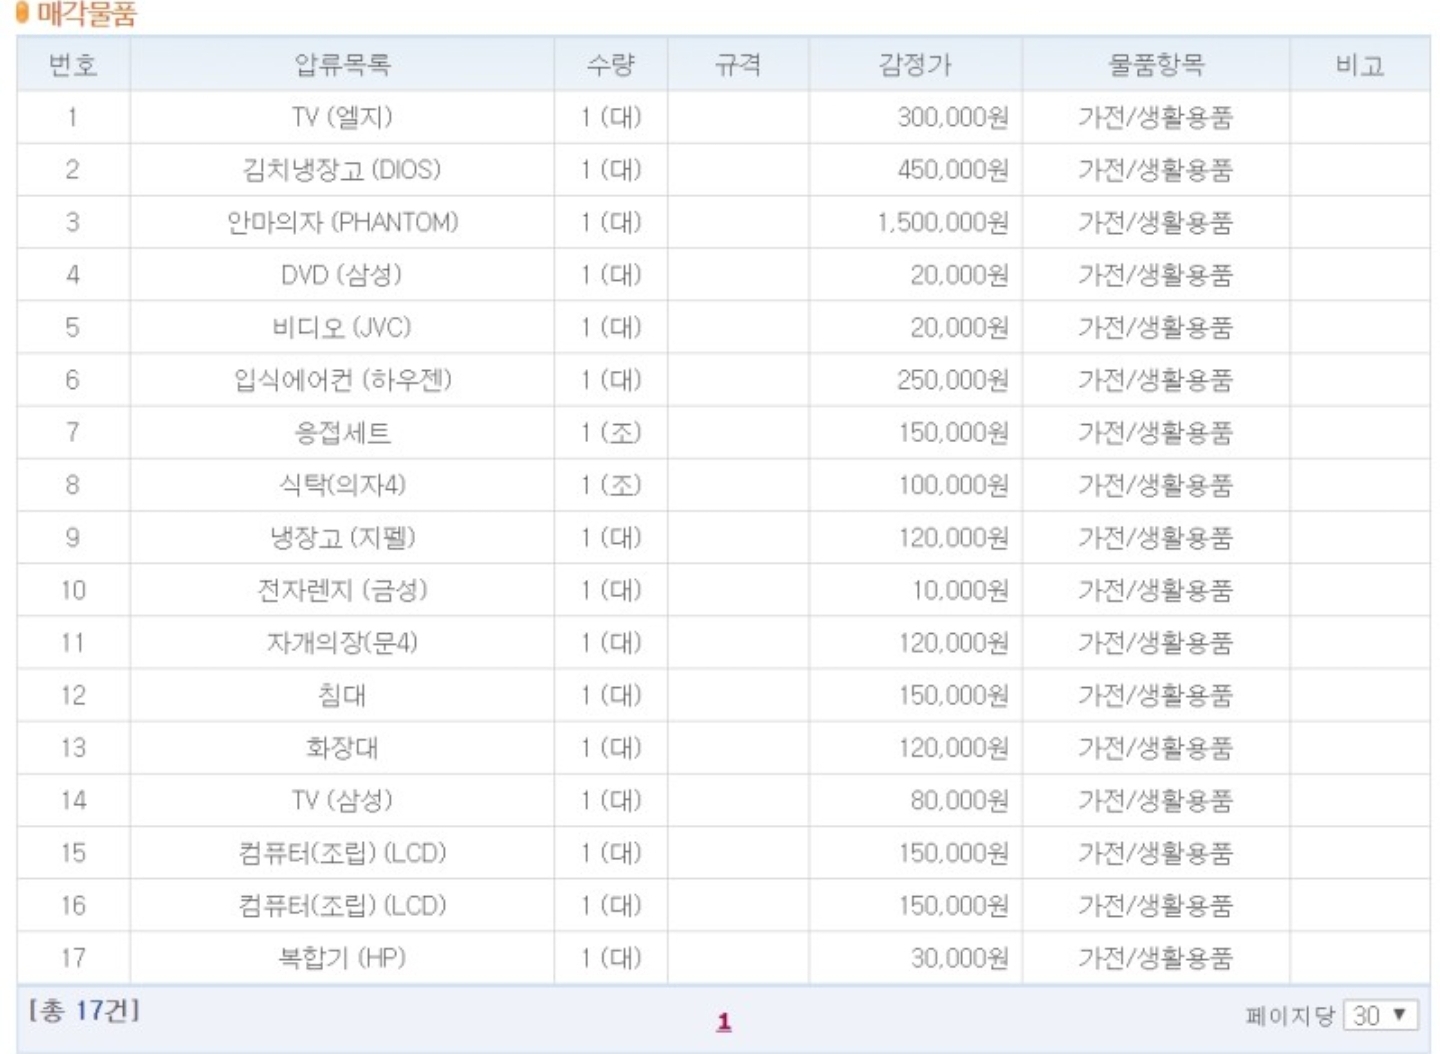Screen dimensions: 1440x1054
Task: Click 가전/생활용품 in the 침대 row
Action: (x=1155, y=695)
